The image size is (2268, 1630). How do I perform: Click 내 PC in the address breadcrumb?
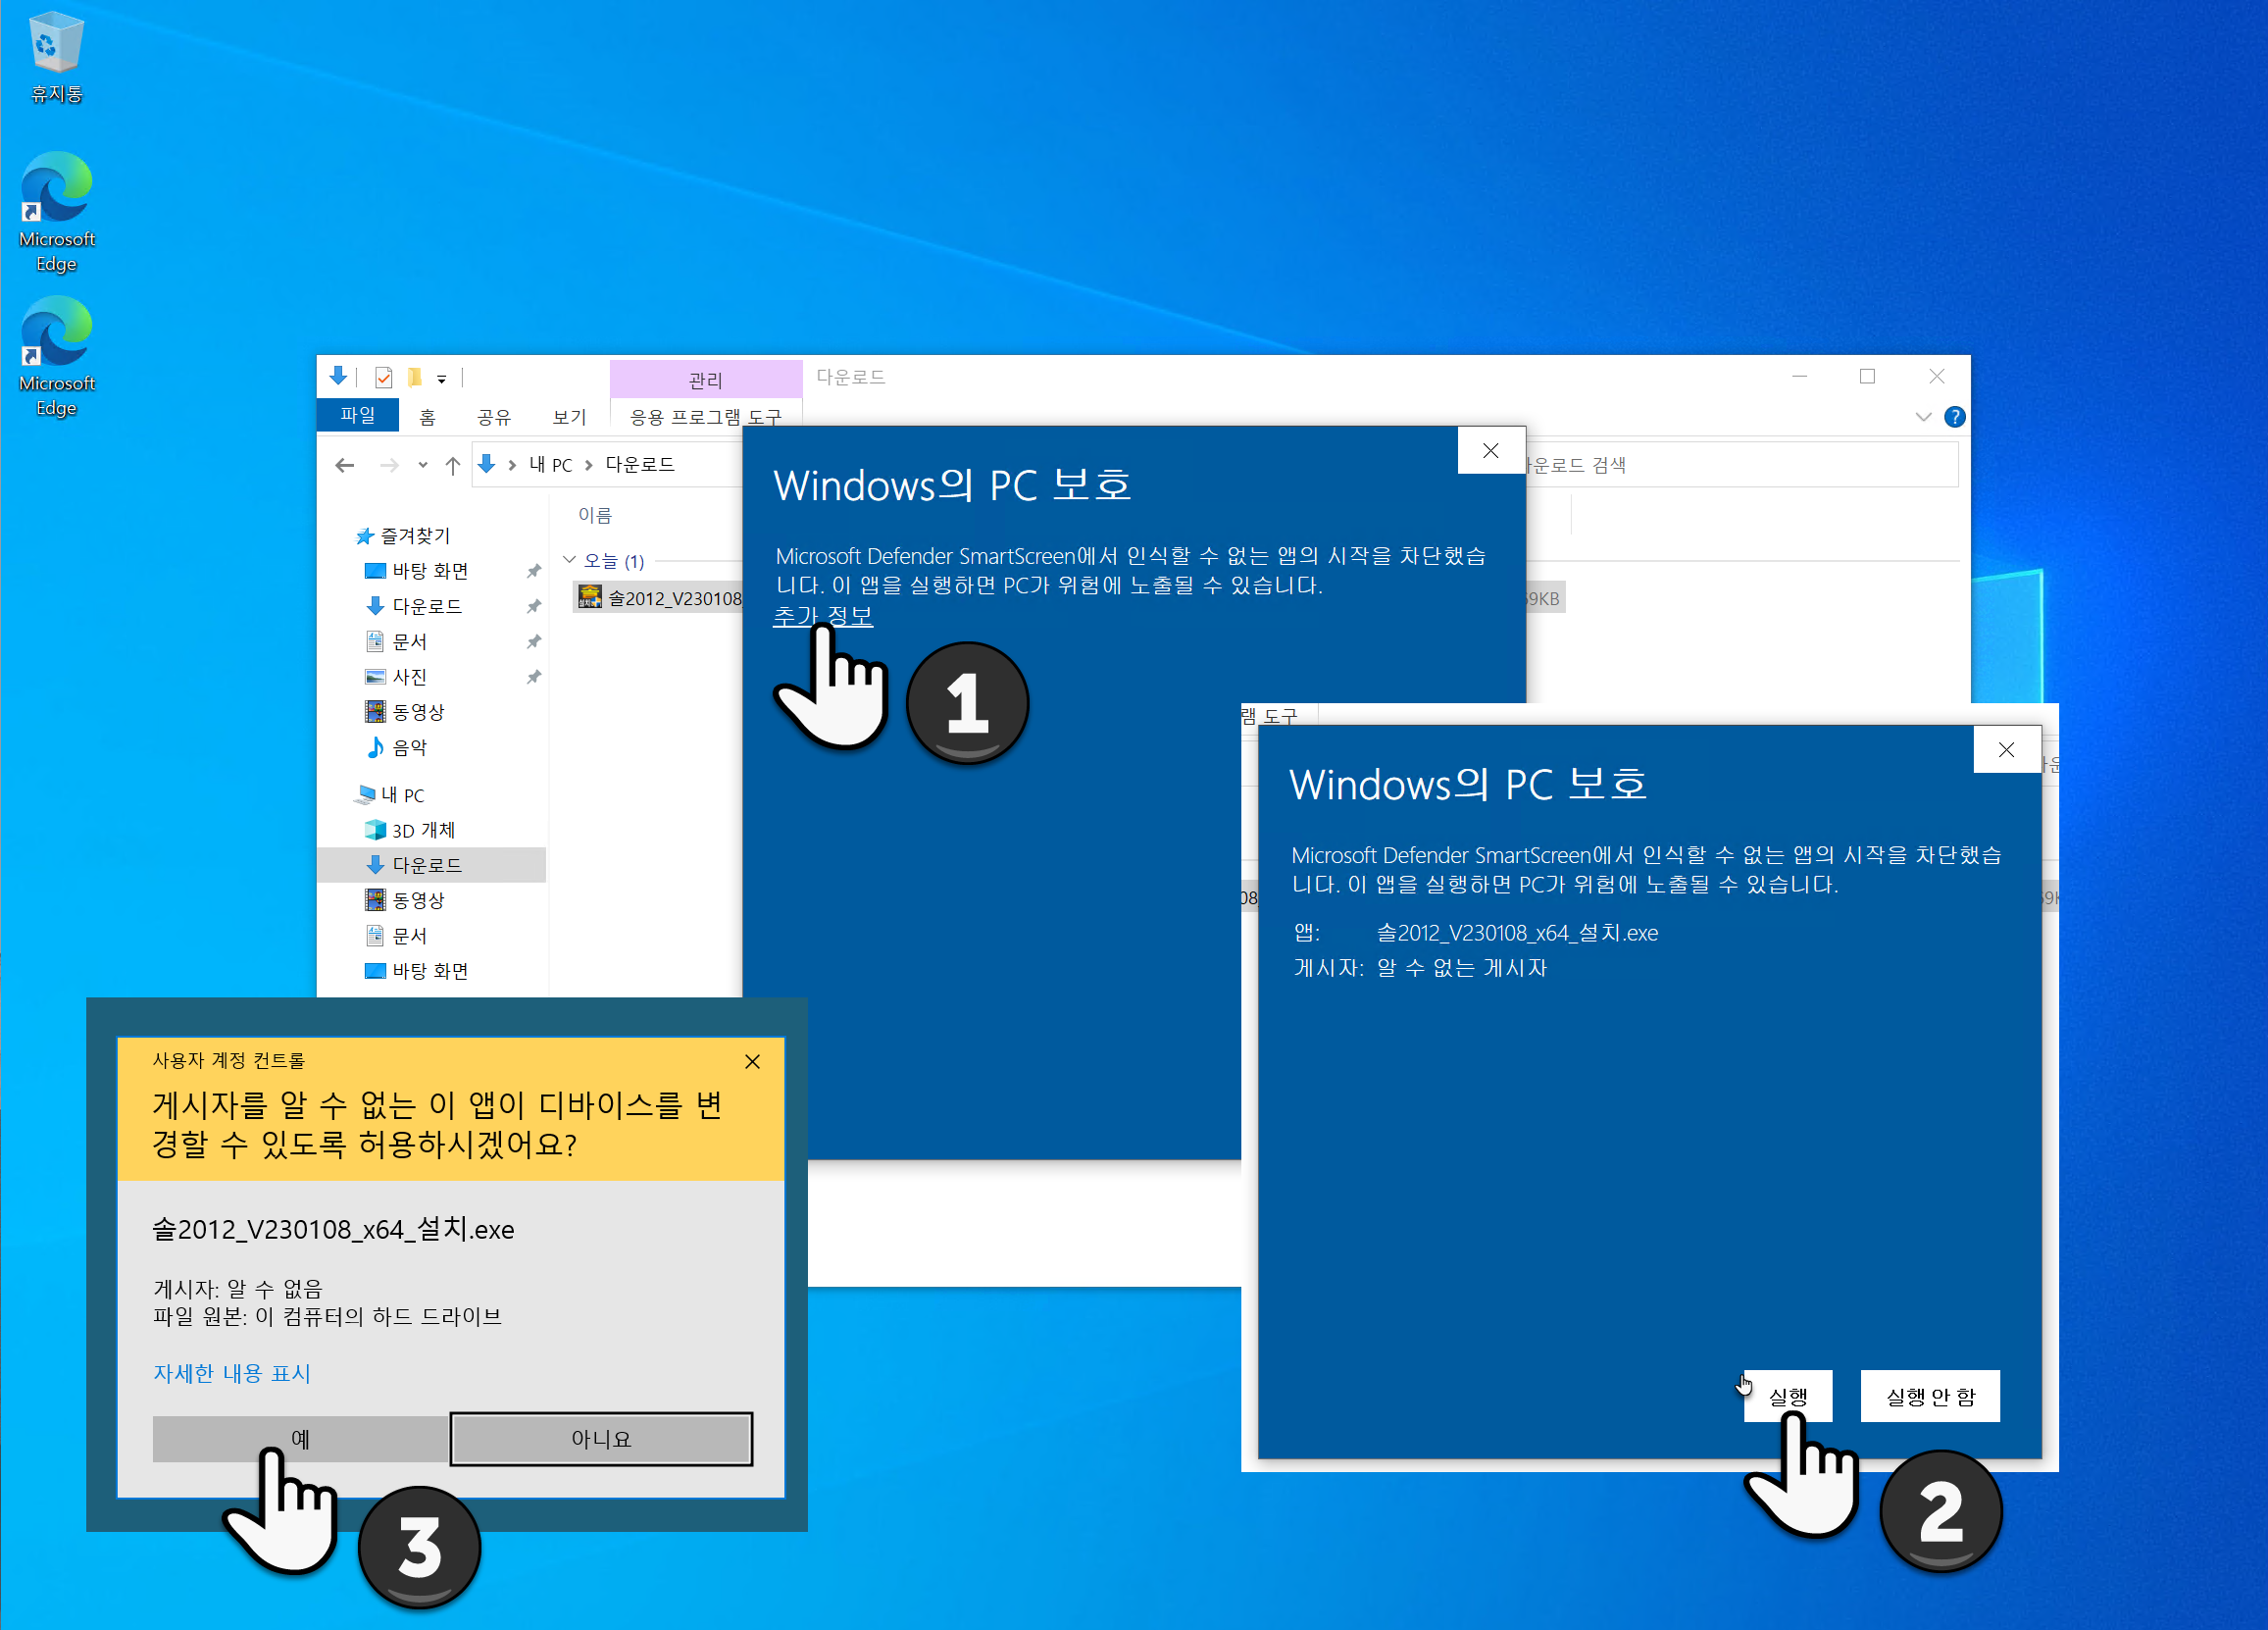(550, 465)
